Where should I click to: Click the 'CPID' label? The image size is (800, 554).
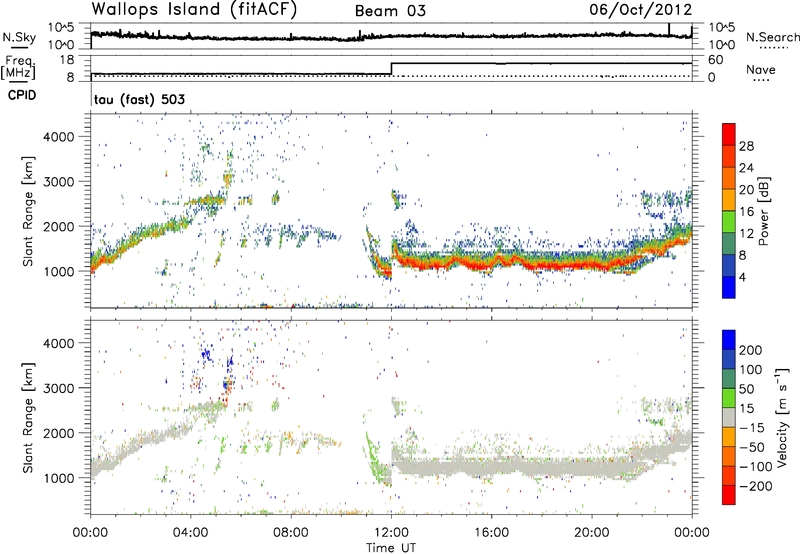click(22, 95)
